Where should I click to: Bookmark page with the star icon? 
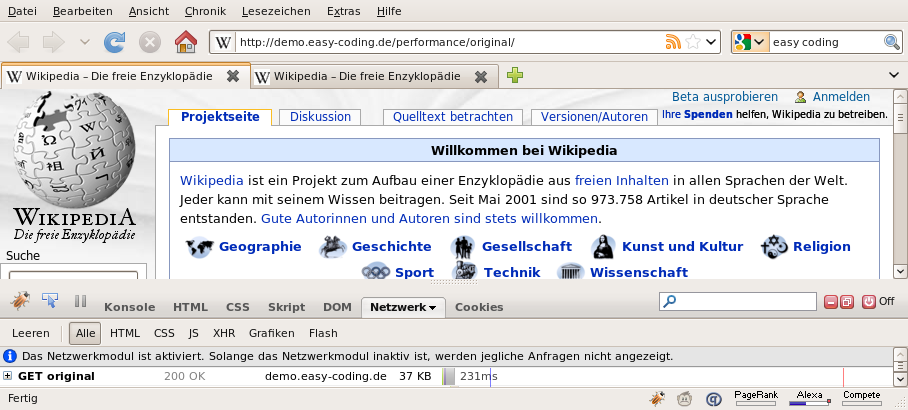point(692,42)
